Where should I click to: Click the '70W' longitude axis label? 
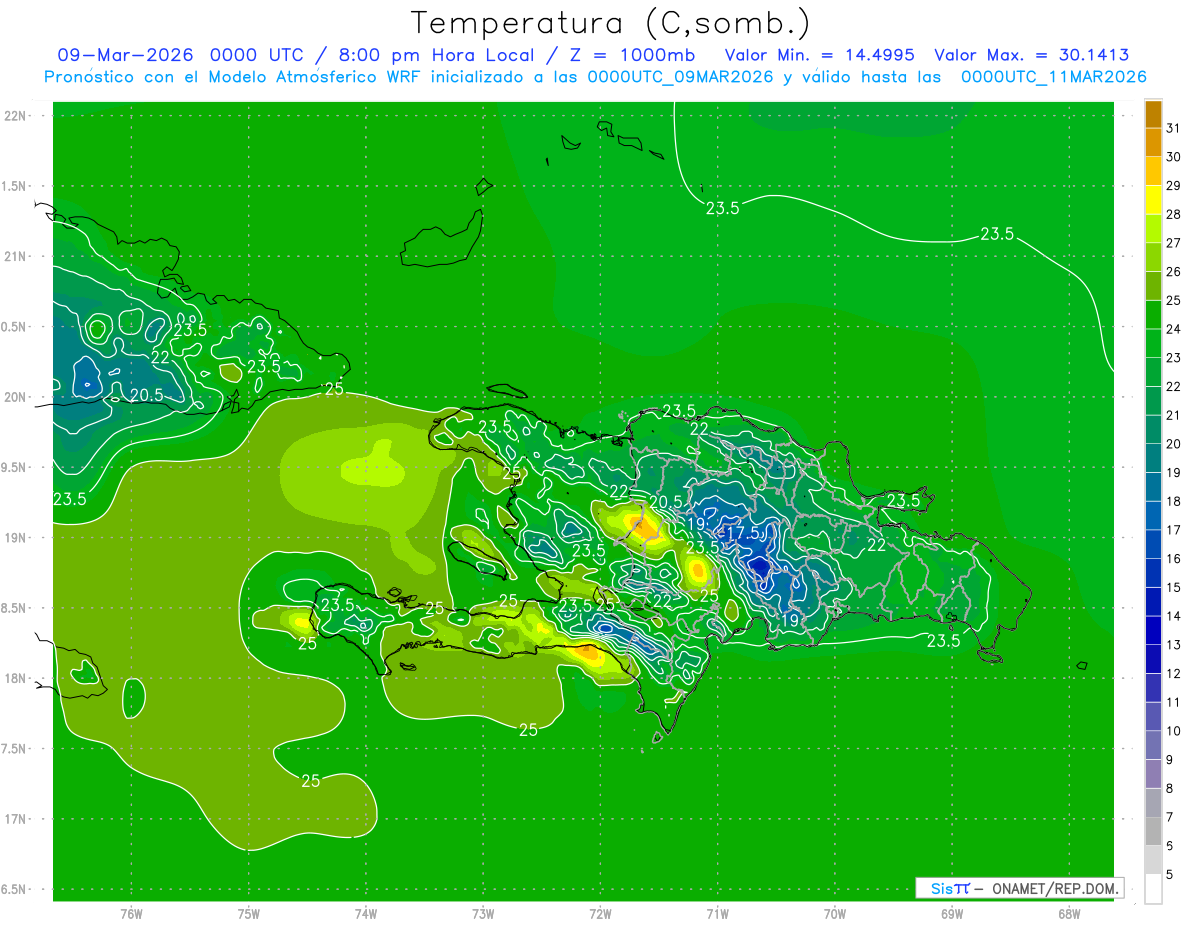click(835, 914)
